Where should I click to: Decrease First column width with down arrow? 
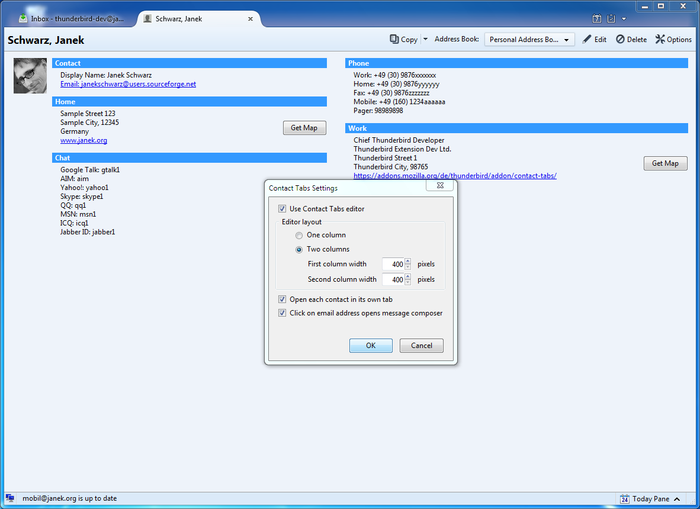click(x=408, y=267)
